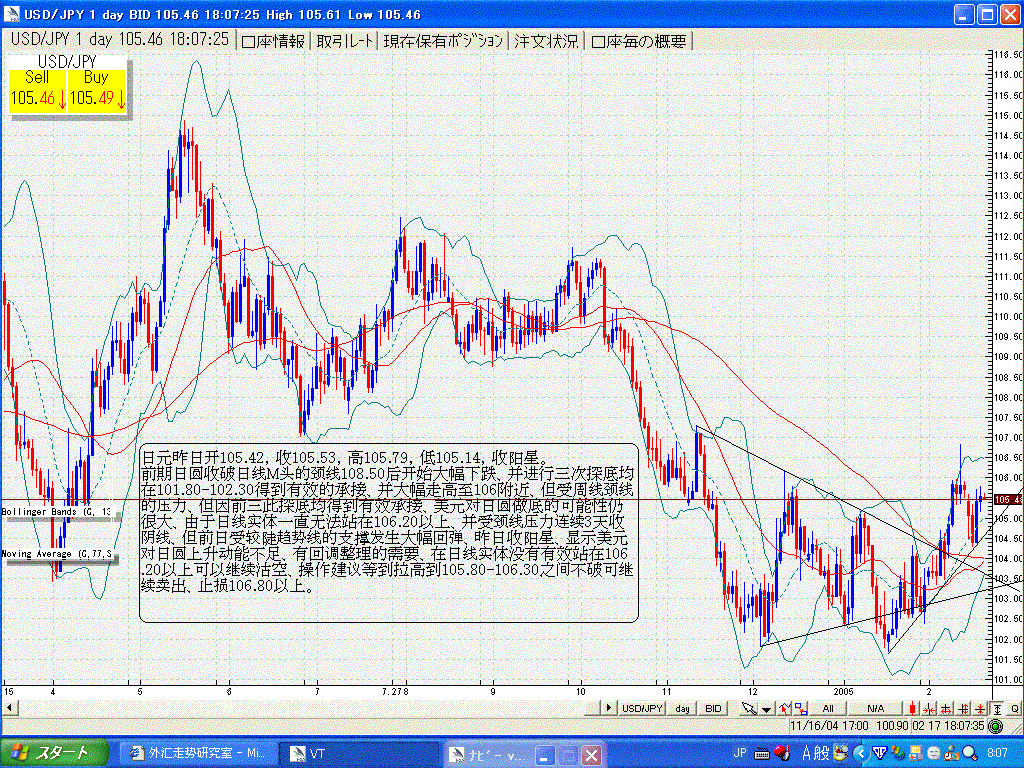This screenshot has width=1024, height=768.
Task: Select the trend line drawing tool
Action: coord(785,709)
